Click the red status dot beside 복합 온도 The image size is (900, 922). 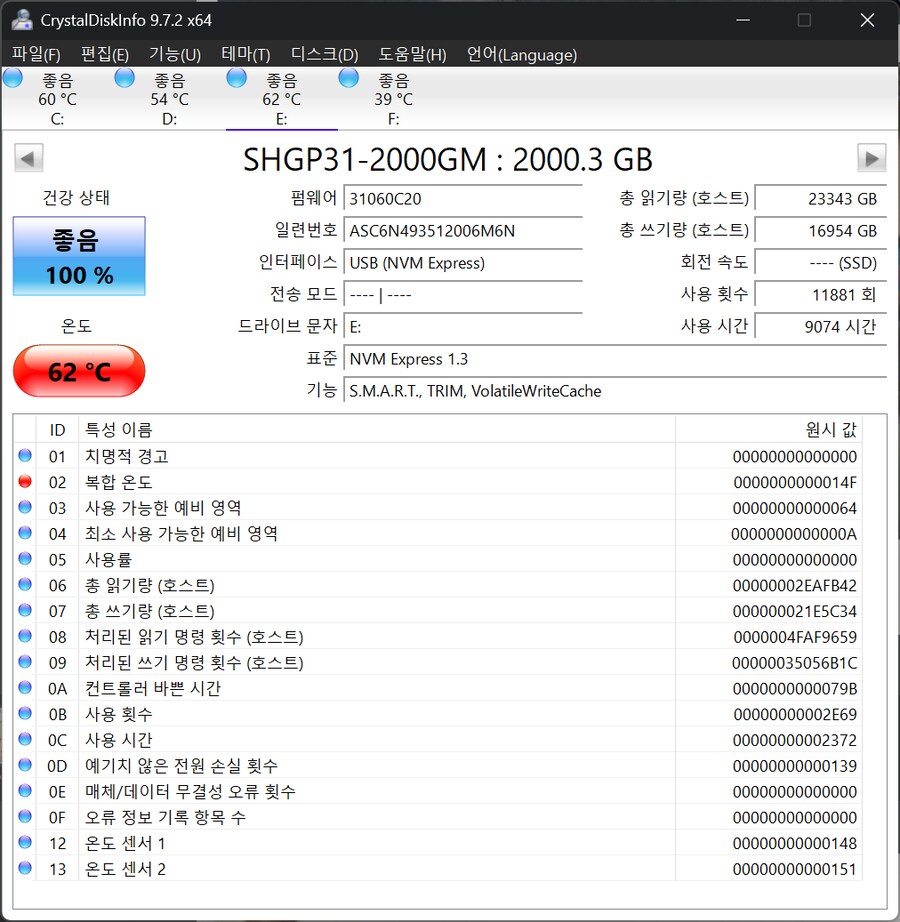(x=24, y=482)
